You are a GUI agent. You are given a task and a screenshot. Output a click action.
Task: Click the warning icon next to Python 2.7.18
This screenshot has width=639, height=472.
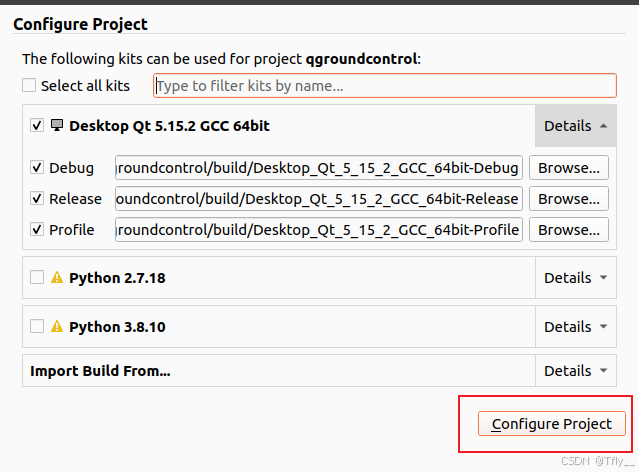57,278
